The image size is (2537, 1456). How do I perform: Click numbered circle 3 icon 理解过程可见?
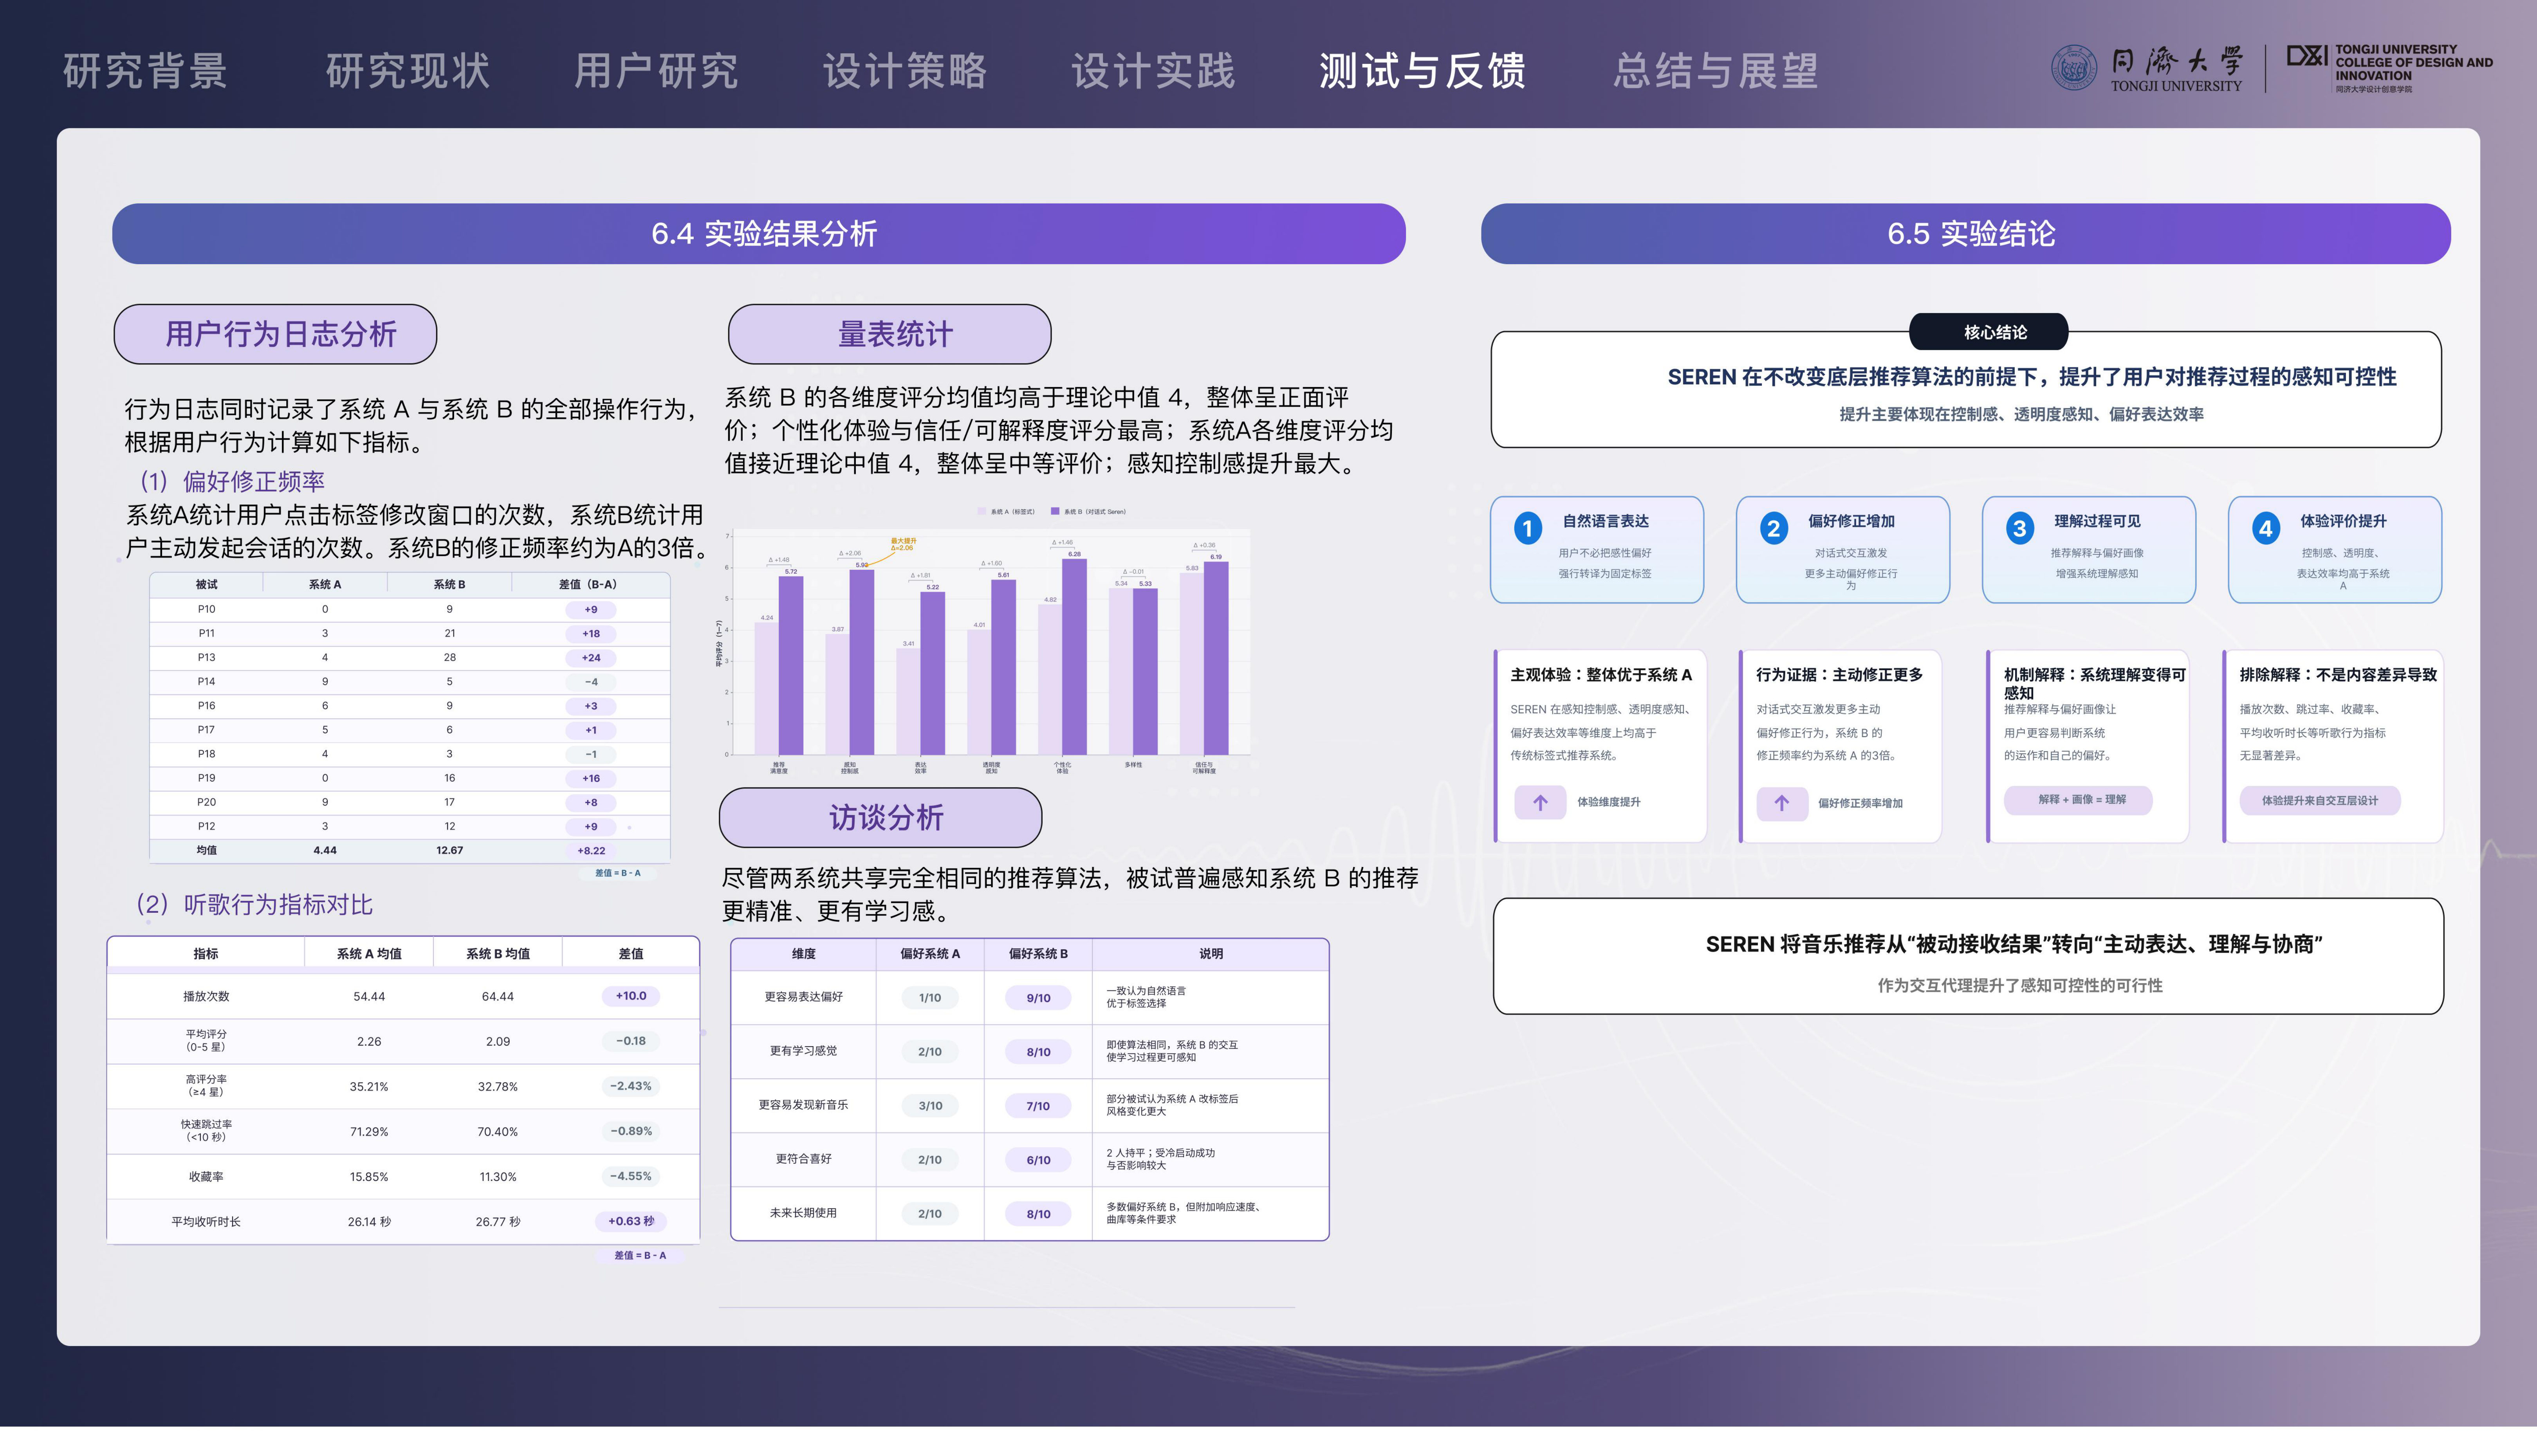tap(2019, 528)
